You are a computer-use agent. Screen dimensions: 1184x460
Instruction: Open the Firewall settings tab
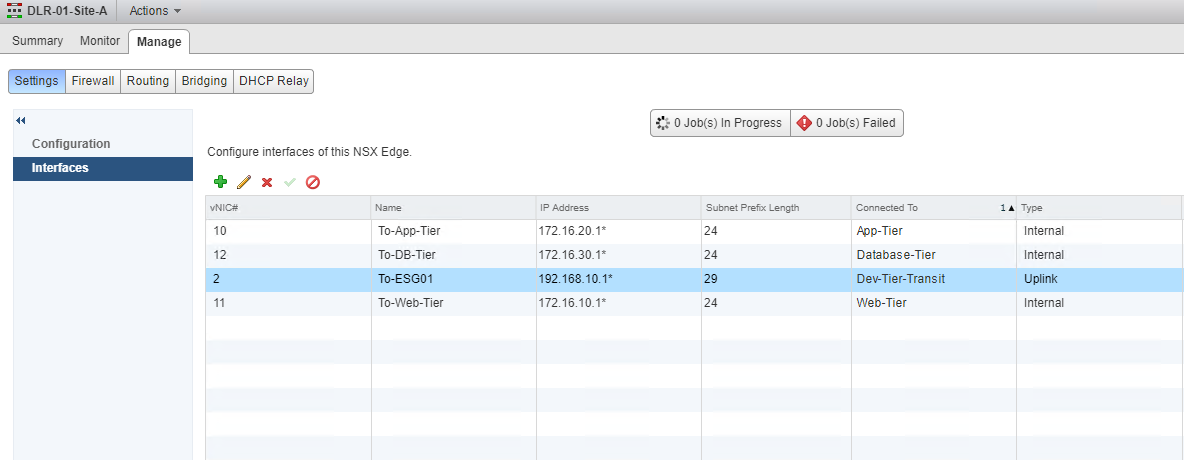93,81
